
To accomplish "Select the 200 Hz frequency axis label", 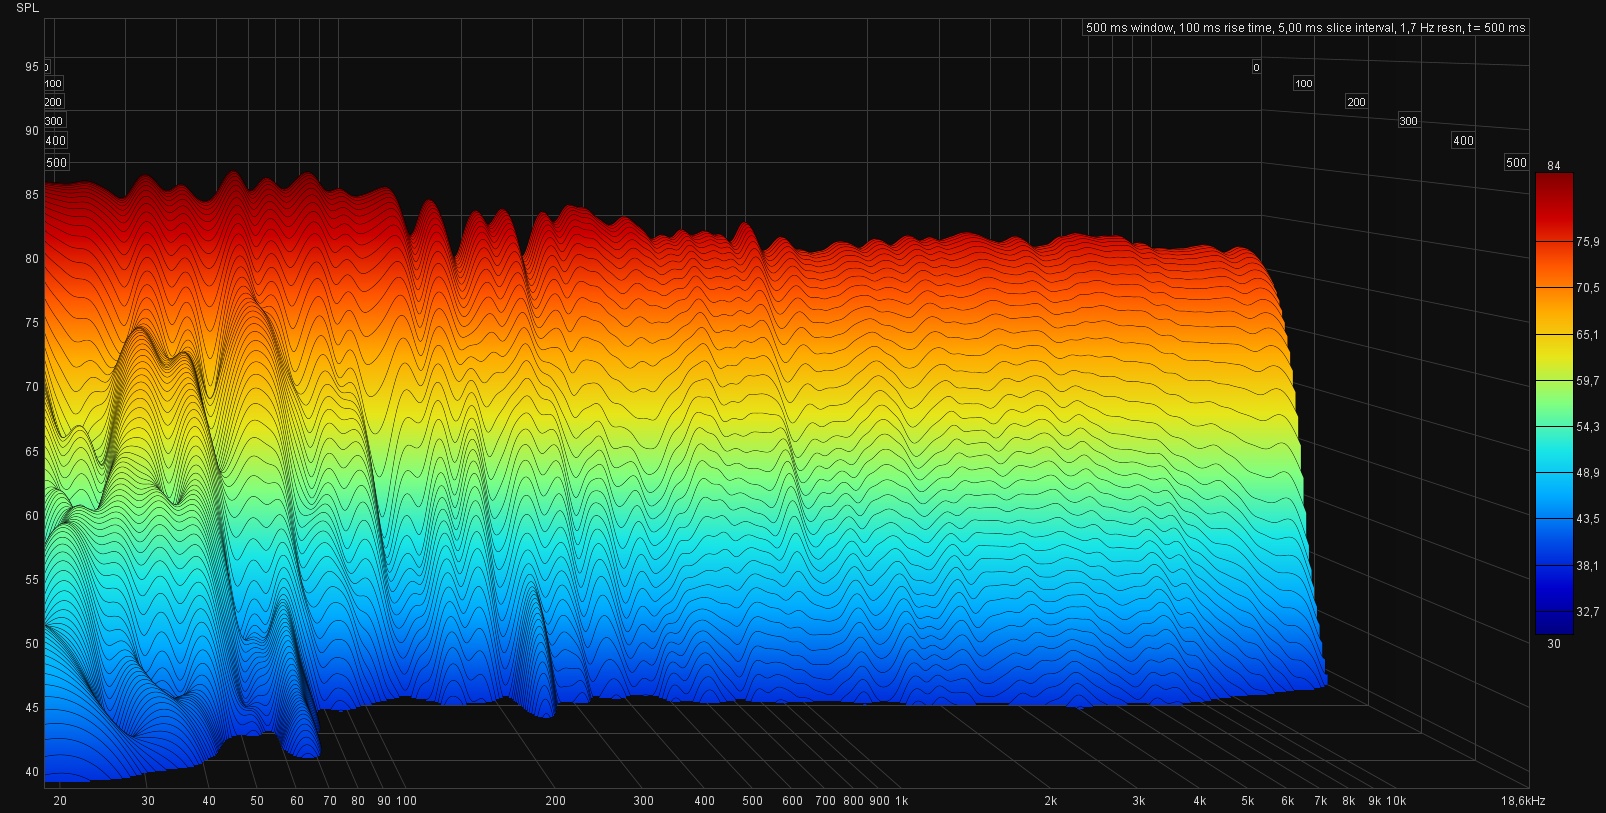I will tap(555, 801).
